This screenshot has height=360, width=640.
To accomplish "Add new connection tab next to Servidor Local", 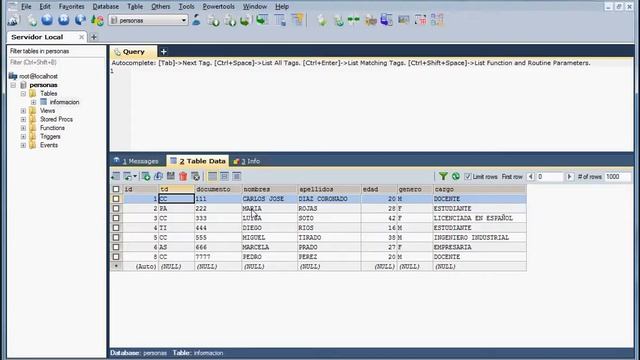I will coord(93,37).
